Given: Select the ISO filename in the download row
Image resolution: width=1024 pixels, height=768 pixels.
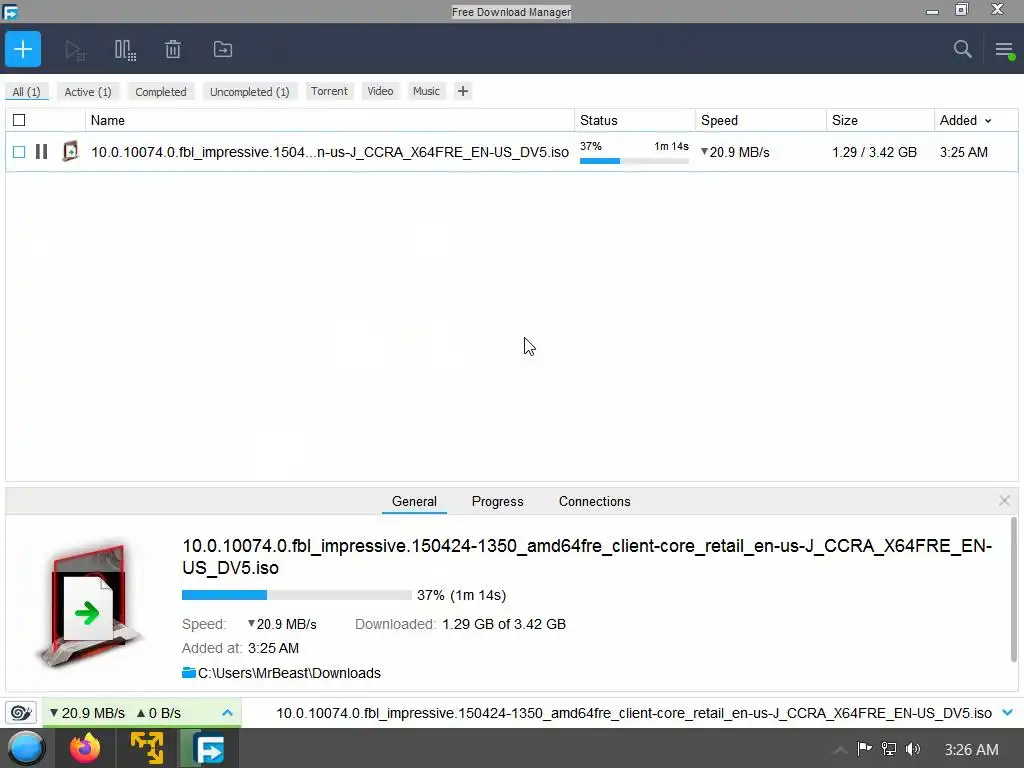Looking at the screenshot, I should (x=330, y=152).
